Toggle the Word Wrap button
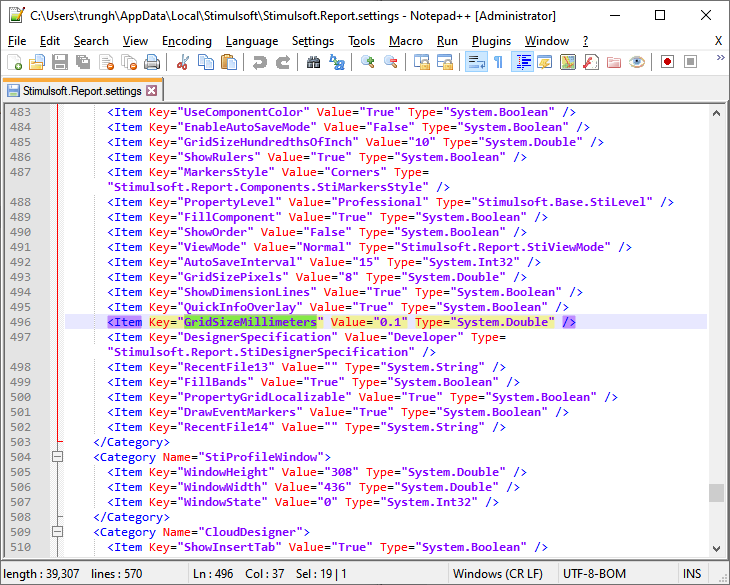This screenshot has height=585, width=730. click(476, 62)
